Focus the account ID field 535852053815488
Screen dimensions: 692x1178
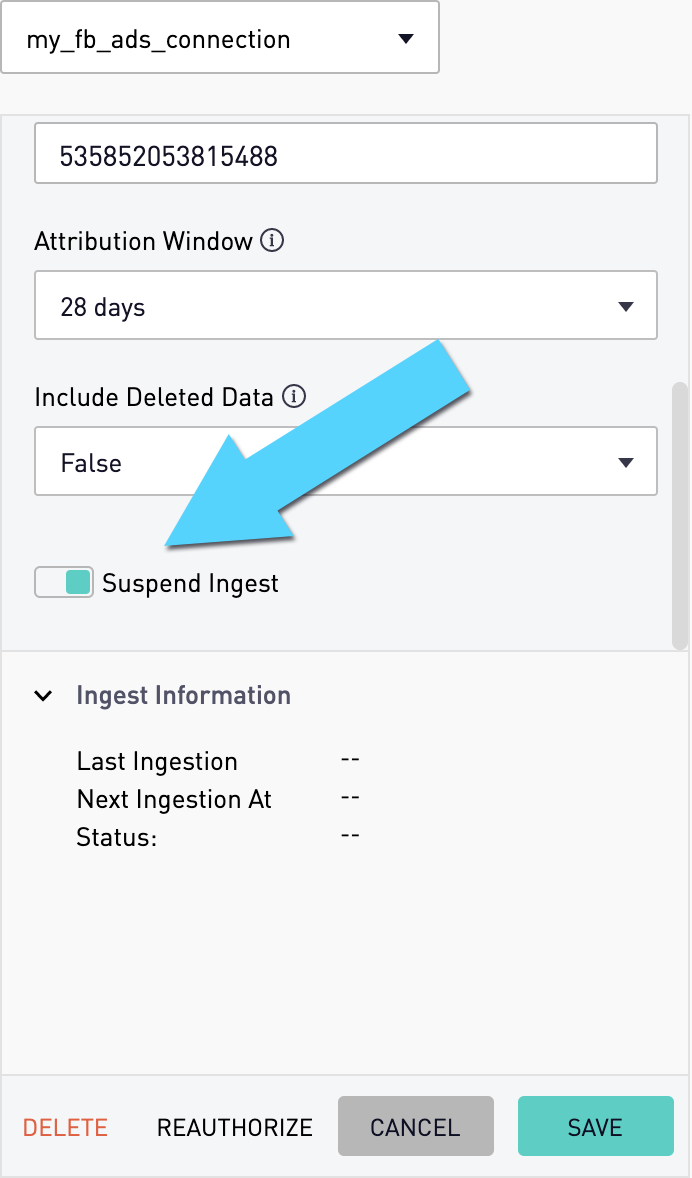coord(346,153)
